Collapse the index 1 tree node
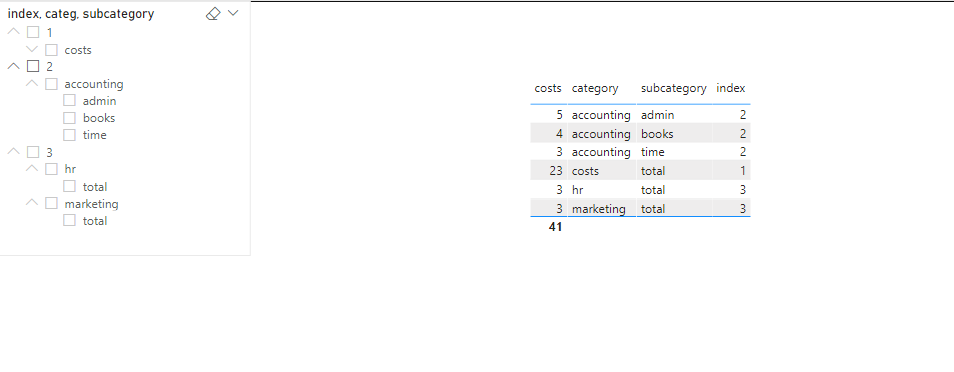The height and width of the screenshot is (372, 954). click(13, 32)
